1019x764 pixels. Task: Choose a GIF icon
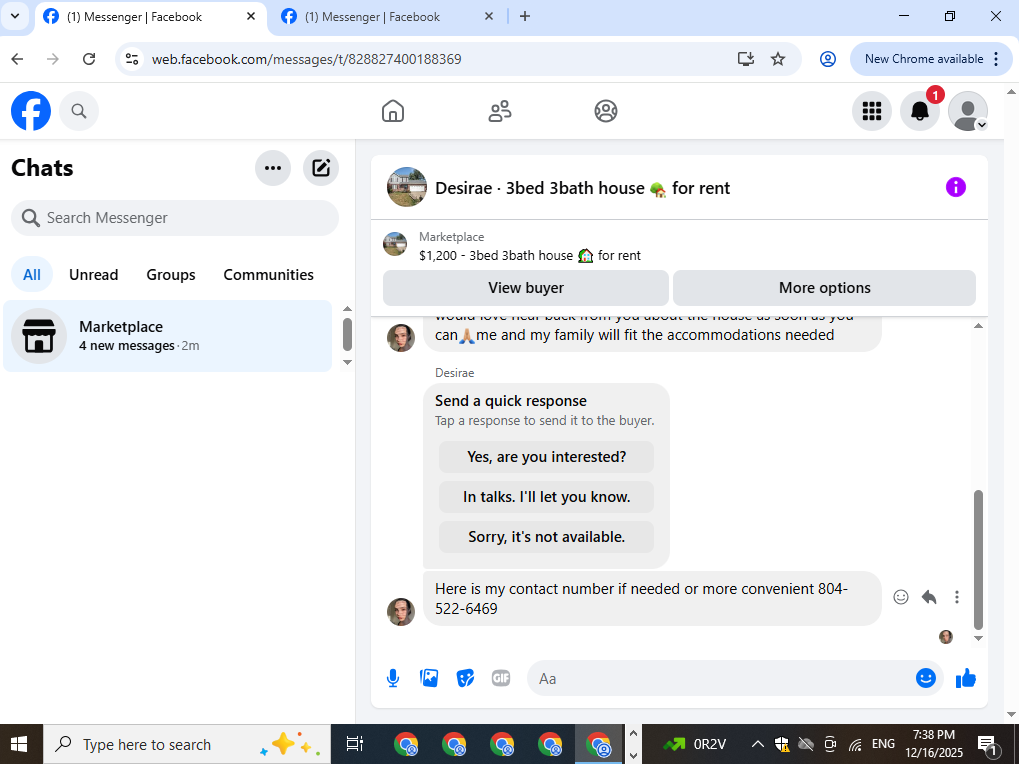coord(500,678)
